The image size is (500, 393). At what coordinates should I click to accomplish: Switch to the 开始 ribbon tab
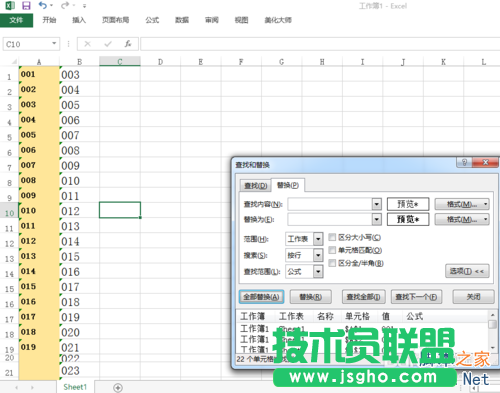point(49,20)
